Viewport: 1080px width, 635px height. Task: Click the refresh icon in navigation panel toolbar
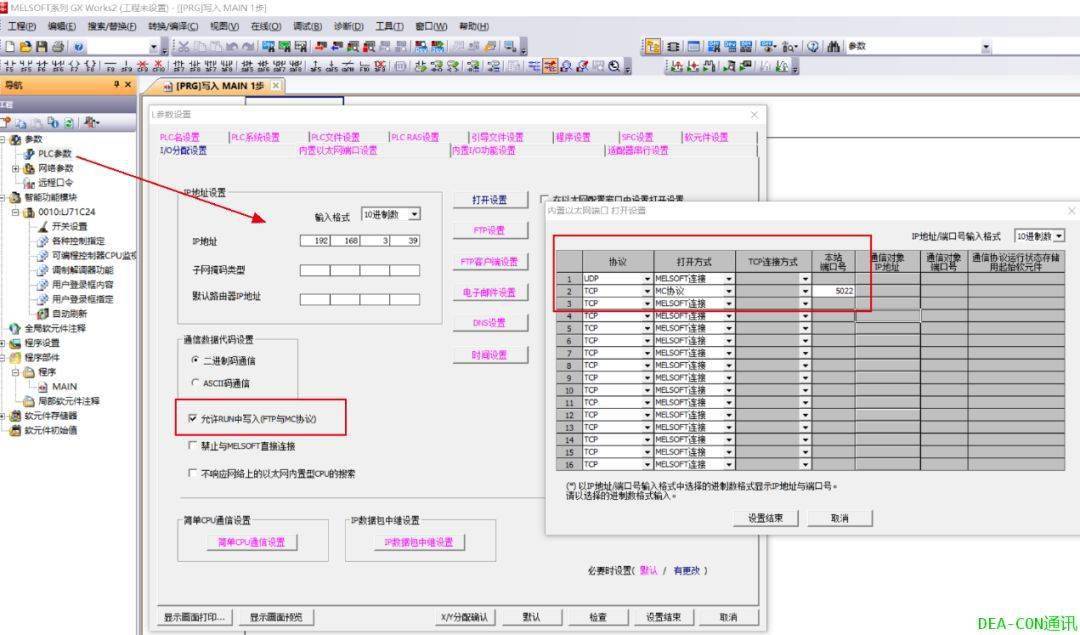click(x=68, y=123)
